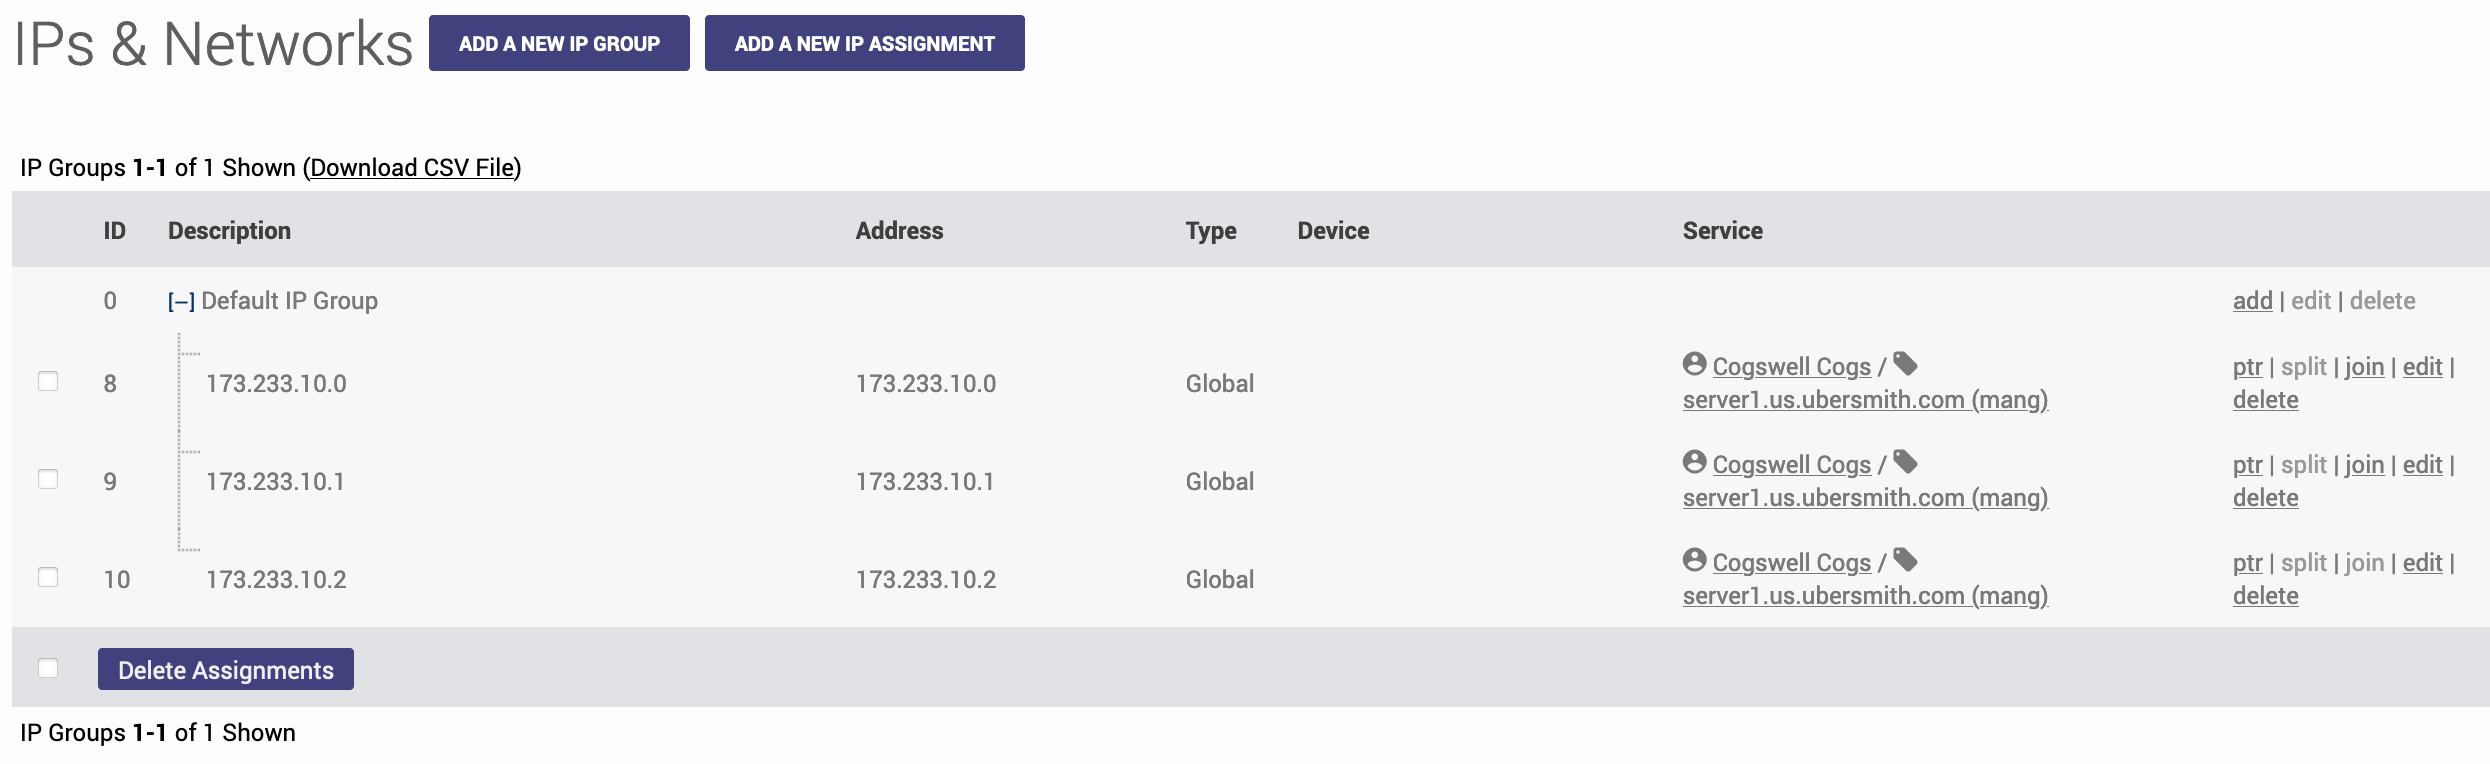Edit assignment 173.233.10.2
Viewport: 2490px width, 764px height.
coord(2422,563)
